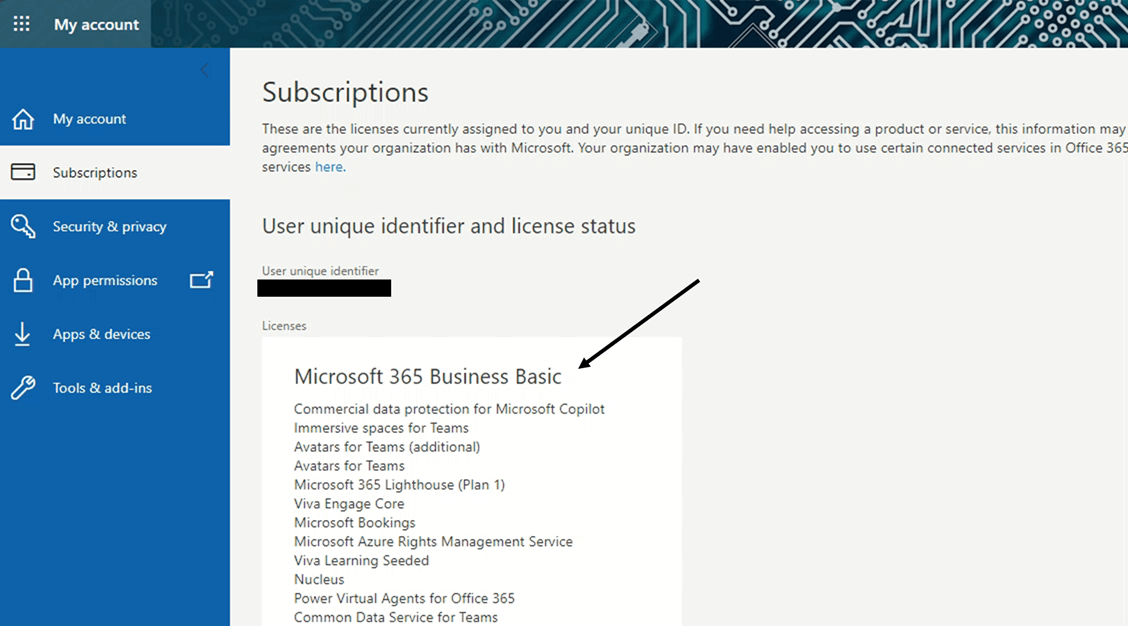Click 'Viva Engage Core' entry
Image resolution: width=1129 pixels, height=627 pixels.
349,504
